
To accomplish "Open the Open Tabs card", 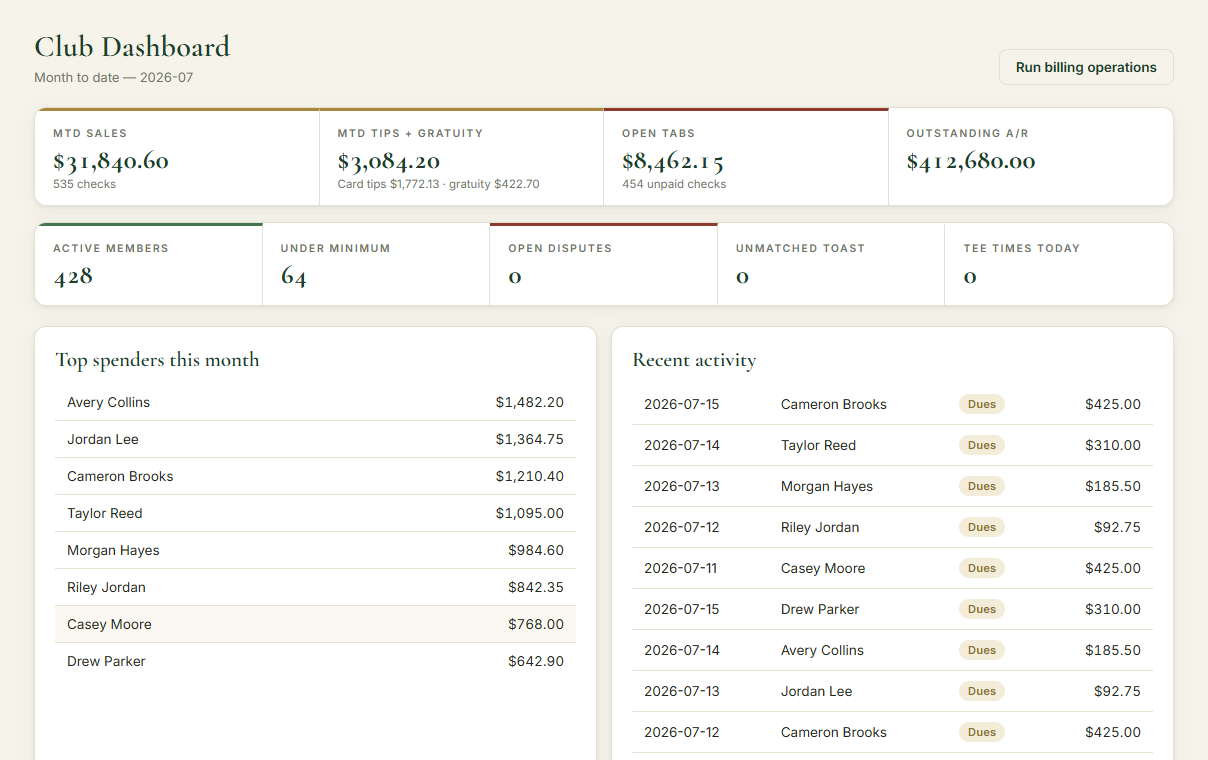I will pos(746,157).
